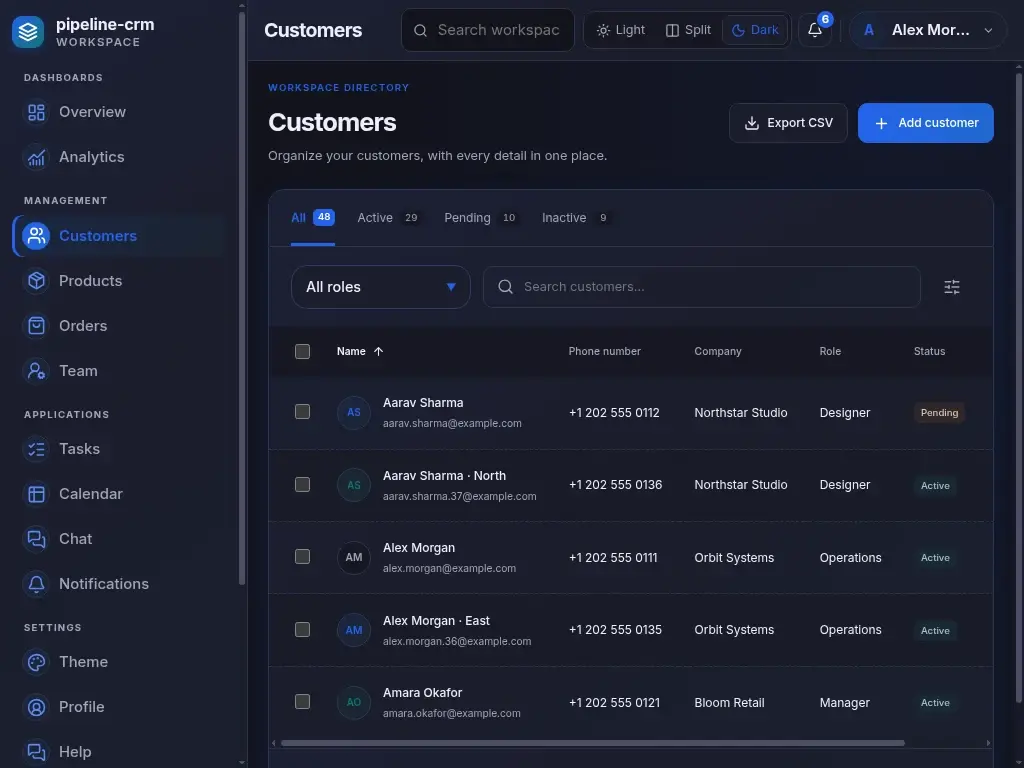Click the AM avatar for Alex Morgan · East

[x=354, y=630]
